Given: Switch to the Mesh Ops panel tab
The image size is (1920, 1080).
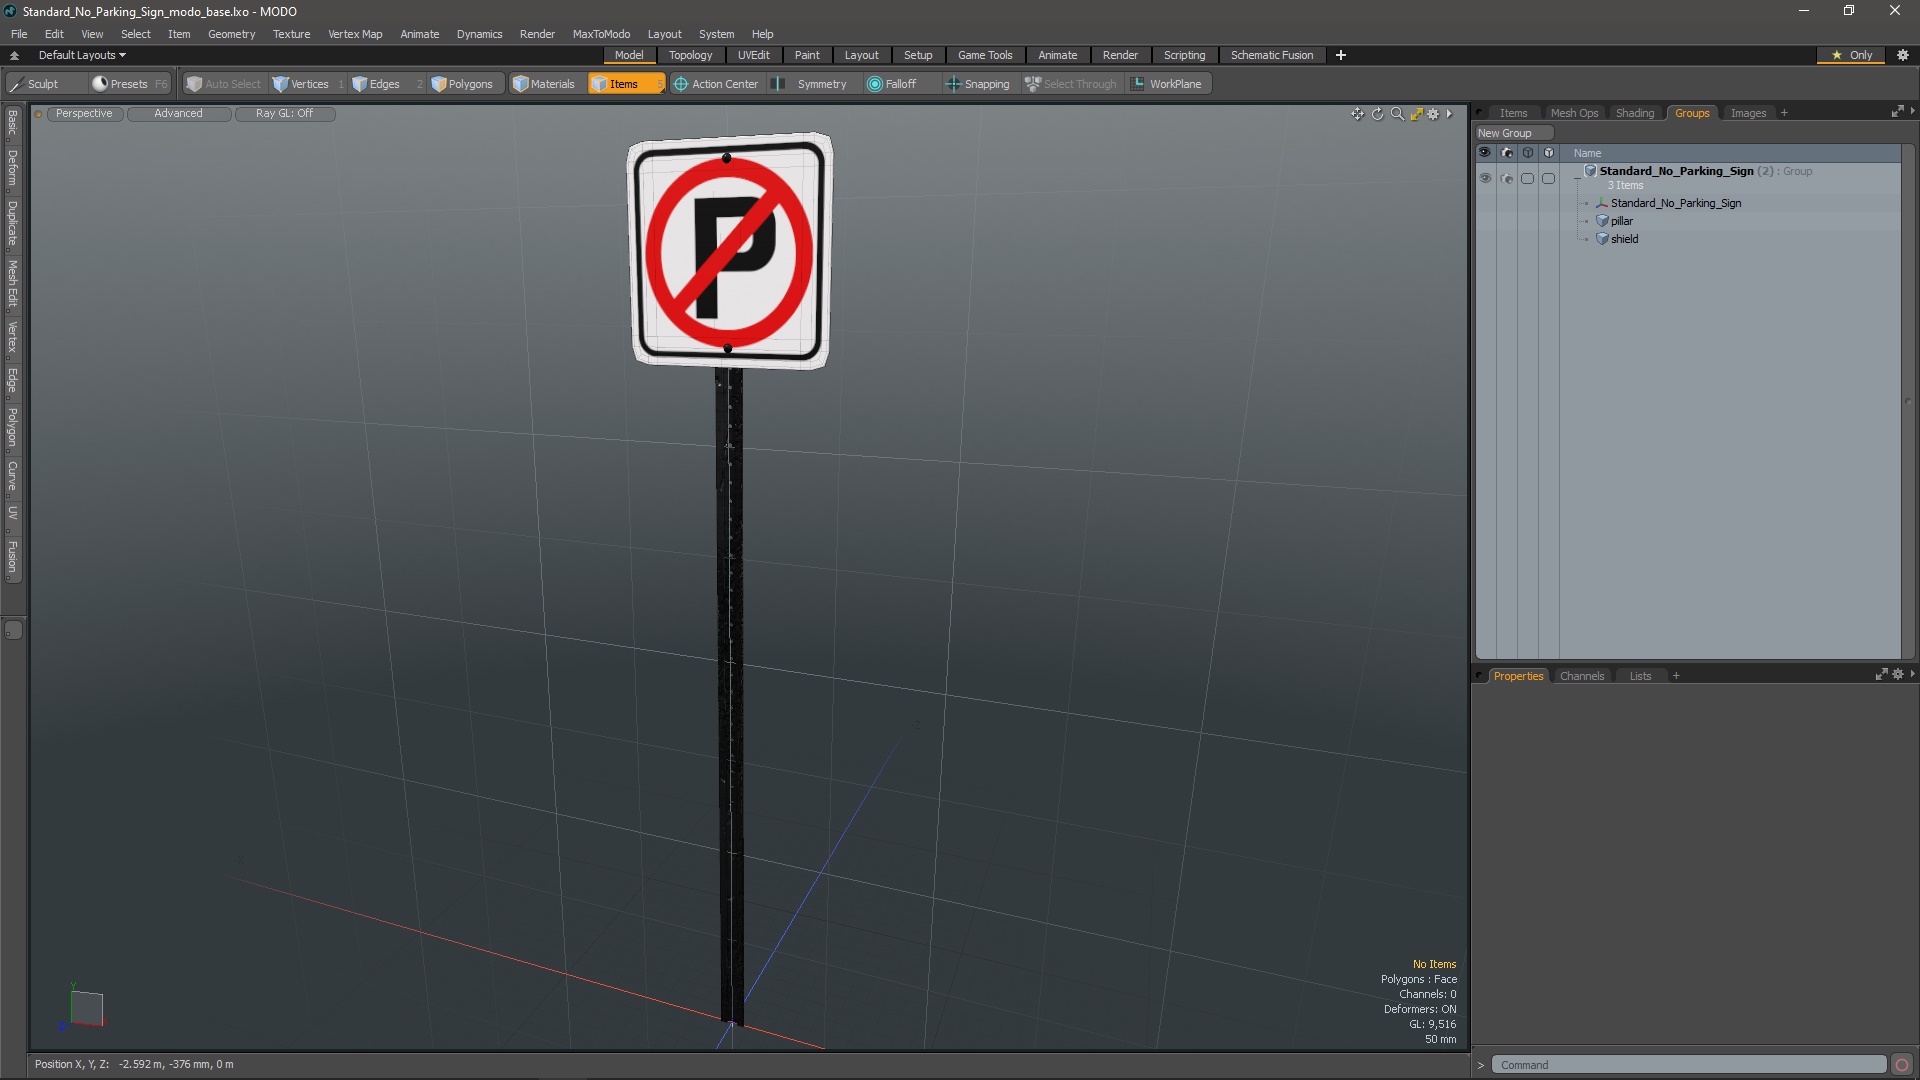Looking at the screenshot, I should [1574, 113].
